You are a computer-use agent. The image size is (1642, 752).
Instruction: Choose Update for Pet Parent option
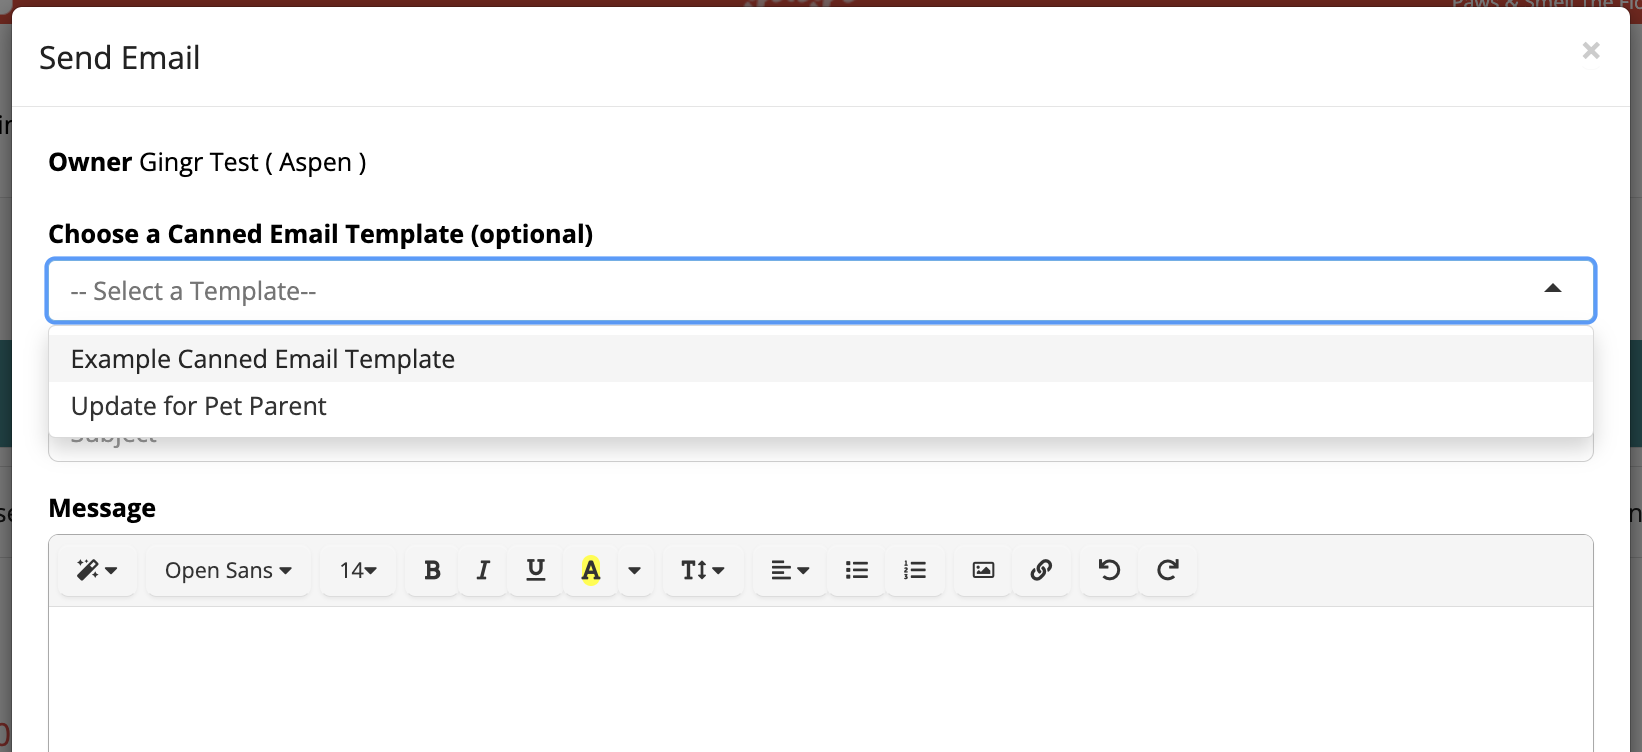(821, 406)
